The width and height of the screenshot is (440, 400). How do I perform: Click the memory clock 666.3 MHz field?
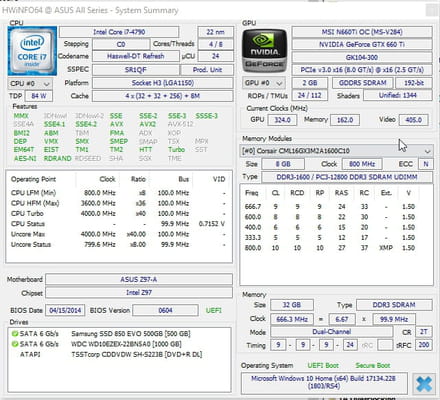point(292,319)
